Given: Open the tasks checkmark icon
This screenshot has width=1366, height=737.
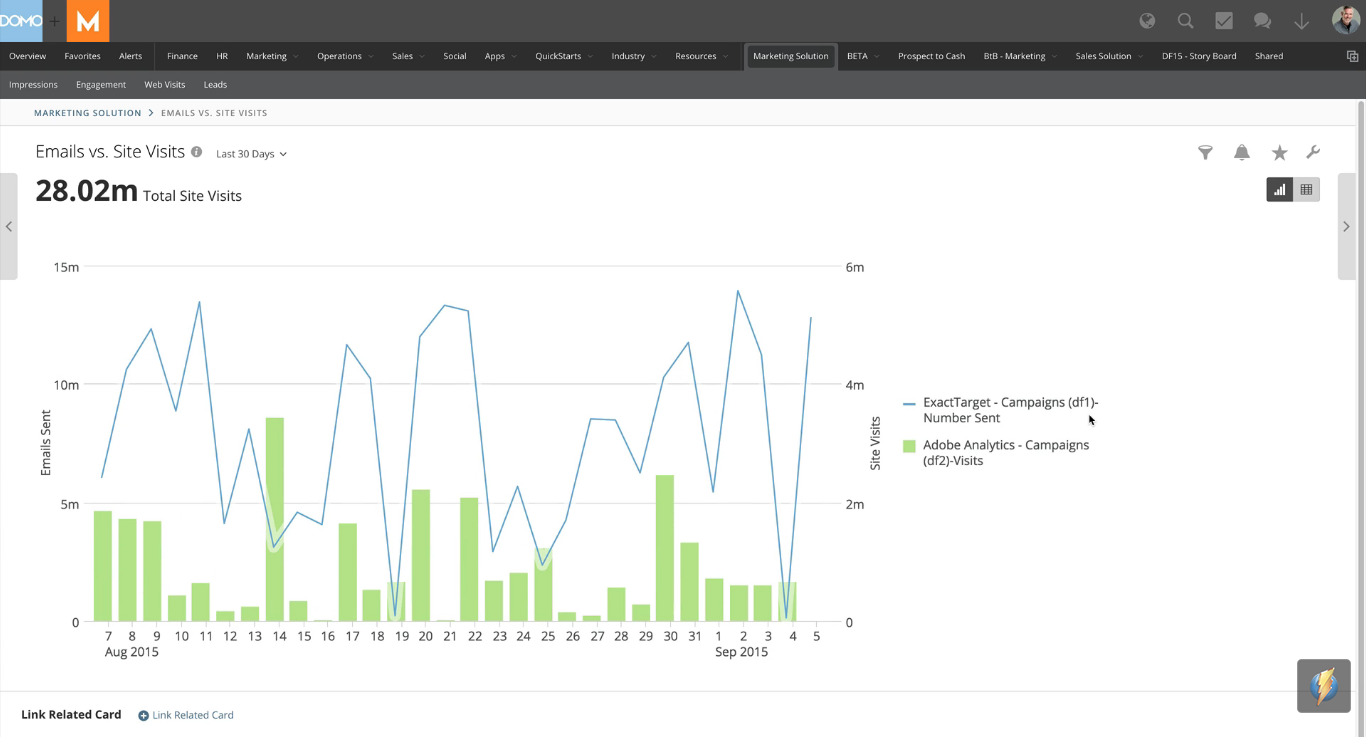Looking at the screenshot, I should click(x=1223, y=21).
